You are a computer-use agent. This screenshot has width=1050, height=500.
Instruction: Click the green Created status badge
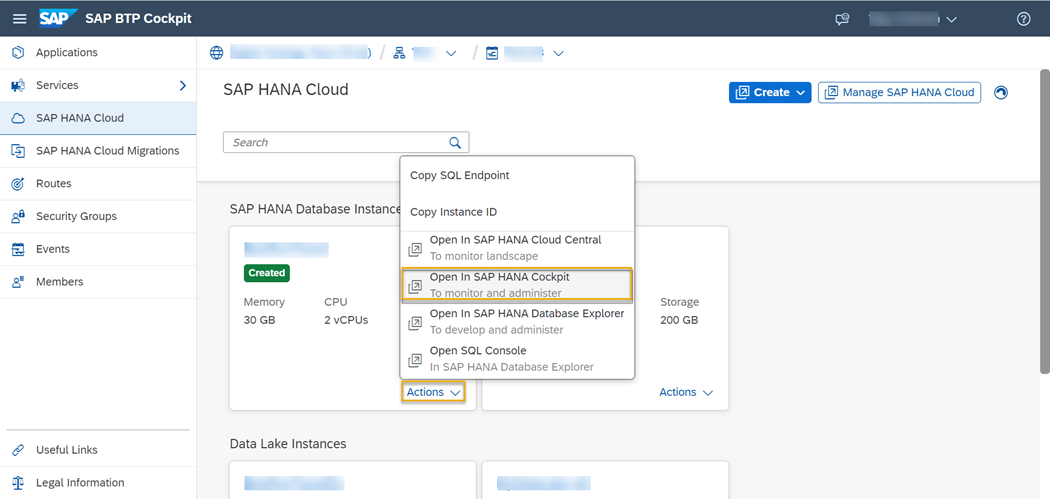point(267,273)
